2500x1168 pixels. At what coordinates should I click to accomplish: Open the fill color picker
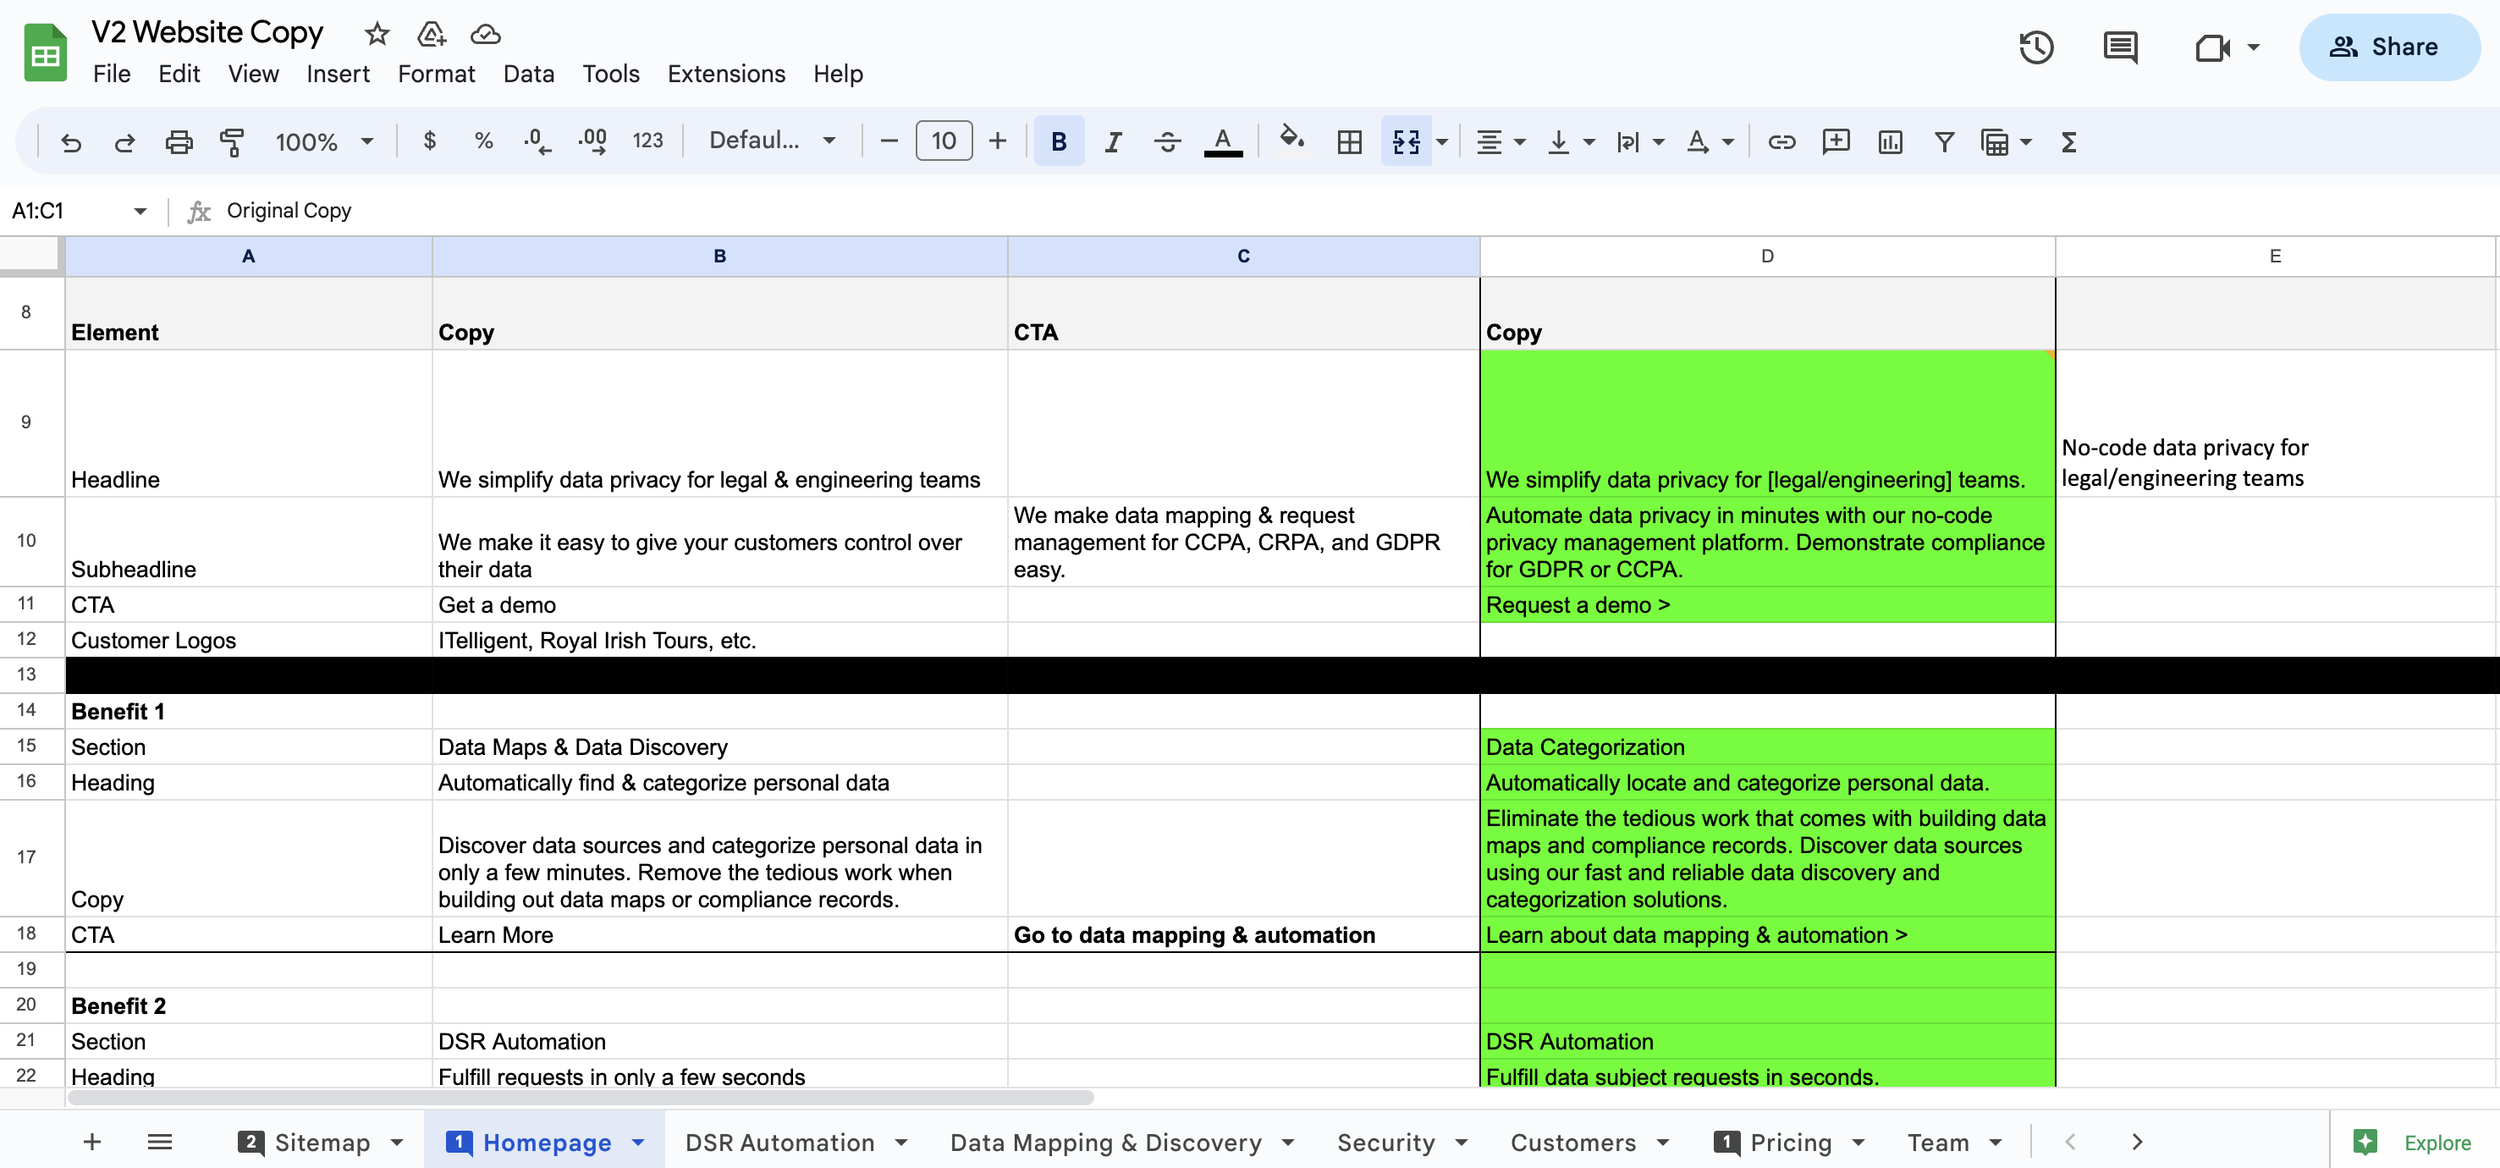tap(1291, 140)
